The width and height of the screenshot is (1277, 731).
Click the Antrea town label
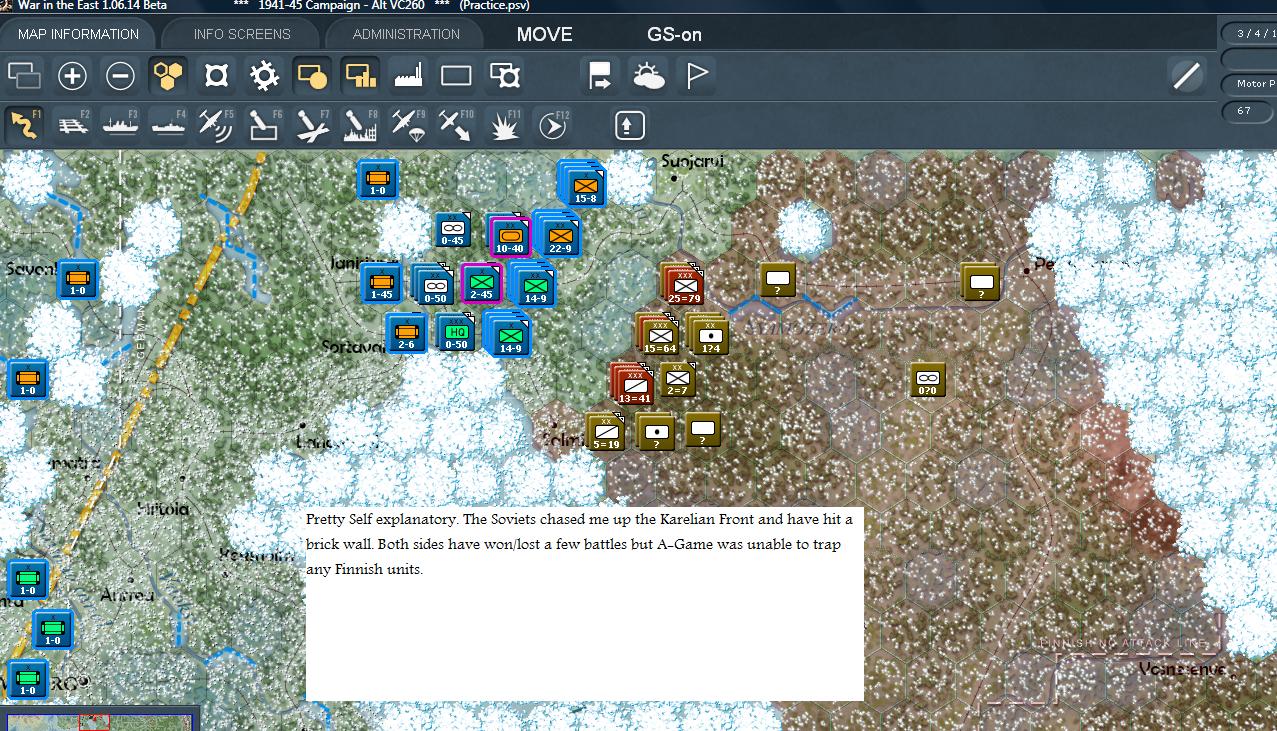click(x=126, y=596)
